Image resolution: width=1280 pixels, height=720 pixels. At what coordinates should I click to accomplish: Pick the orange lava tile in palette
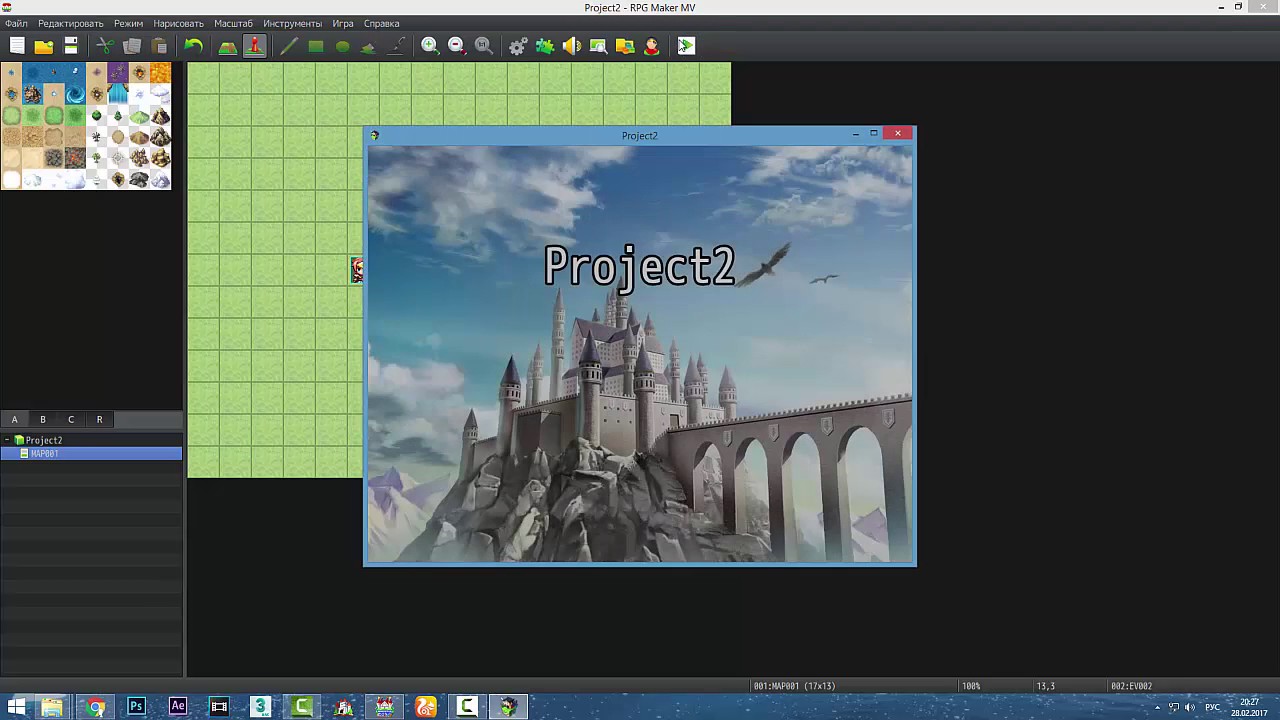pos(160,73)
